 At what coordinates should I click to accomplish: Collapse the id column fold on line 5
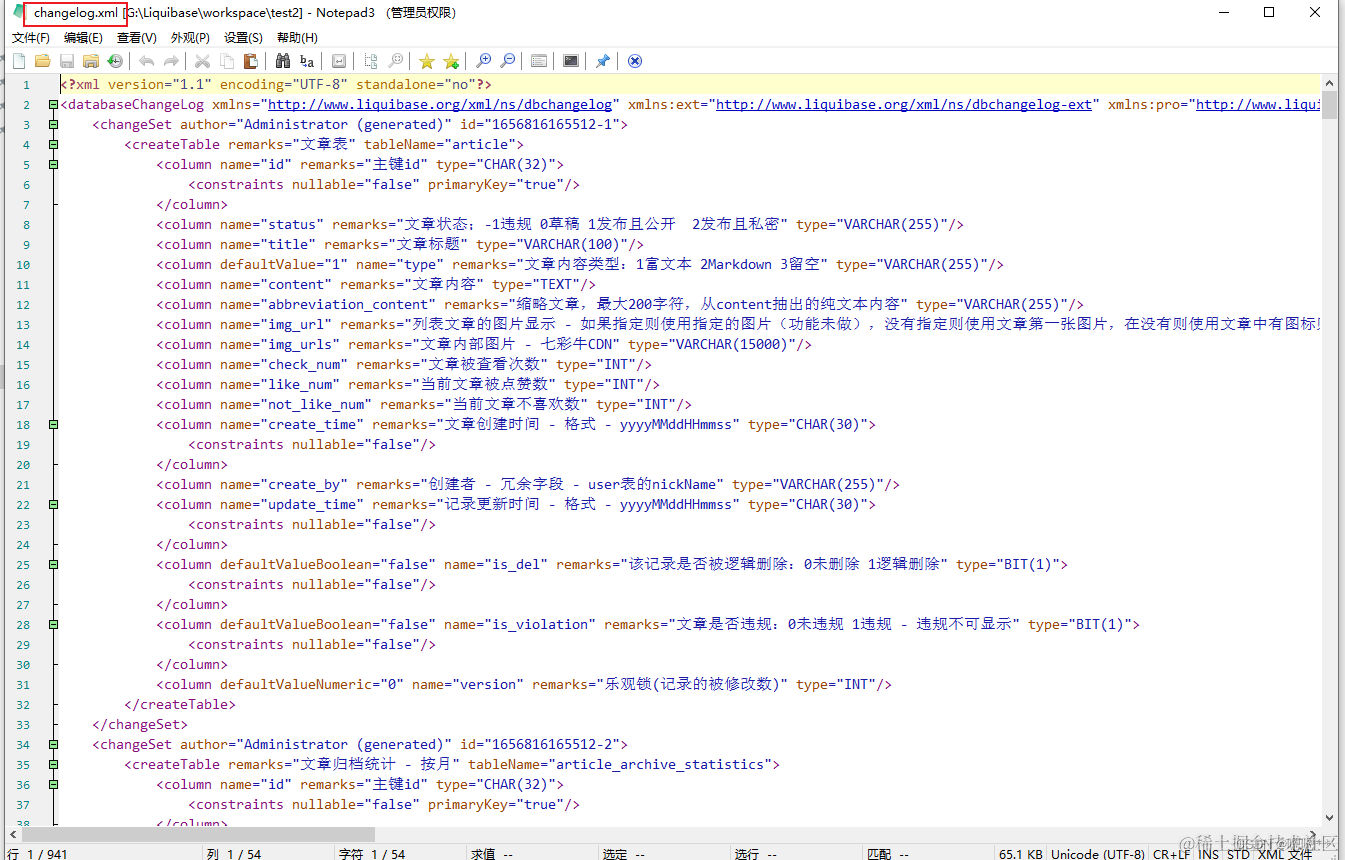coord(53,164)
